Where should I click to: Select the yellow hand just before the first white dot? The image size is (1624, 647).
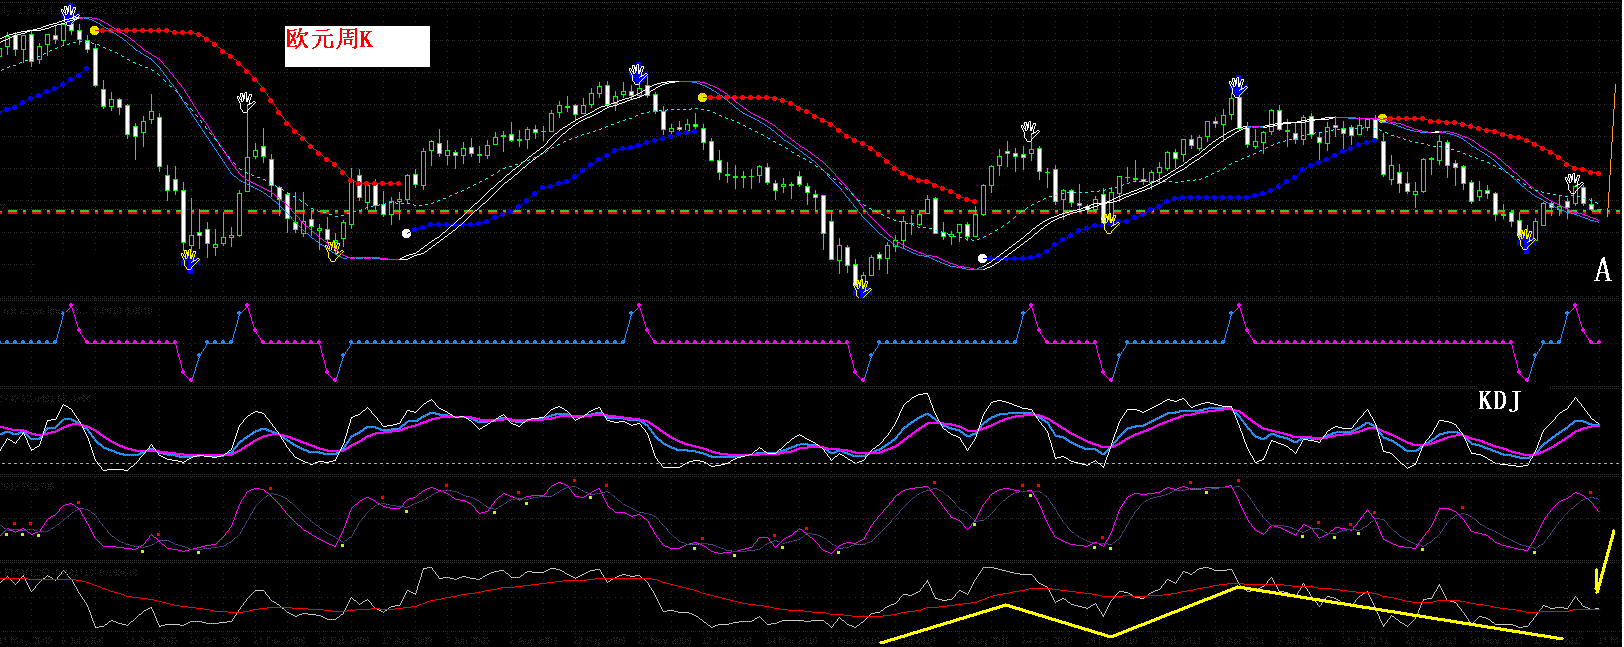[335, 250]
